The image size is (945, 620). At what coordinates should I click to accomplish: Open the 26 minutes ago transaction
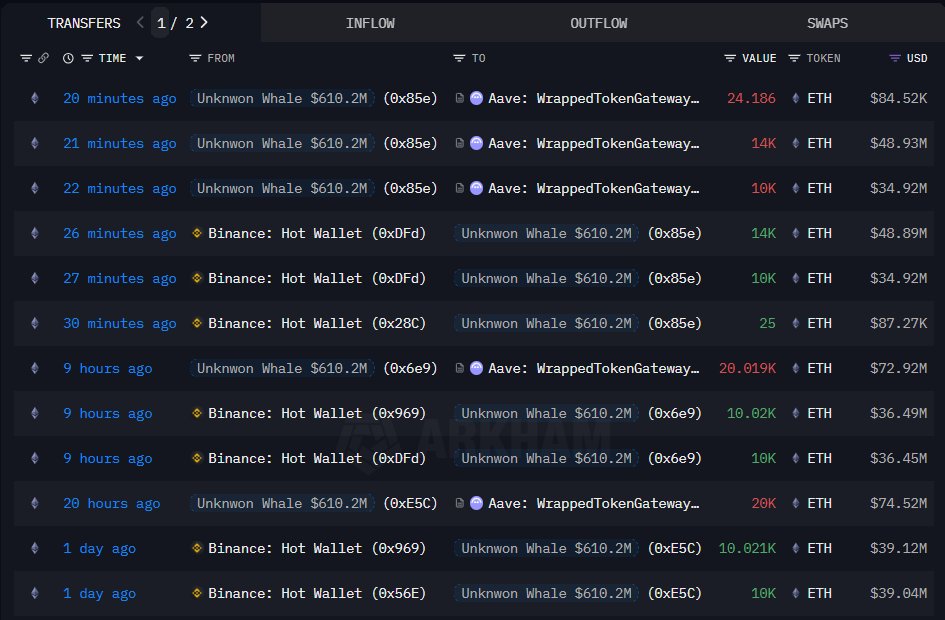point(119,233)
